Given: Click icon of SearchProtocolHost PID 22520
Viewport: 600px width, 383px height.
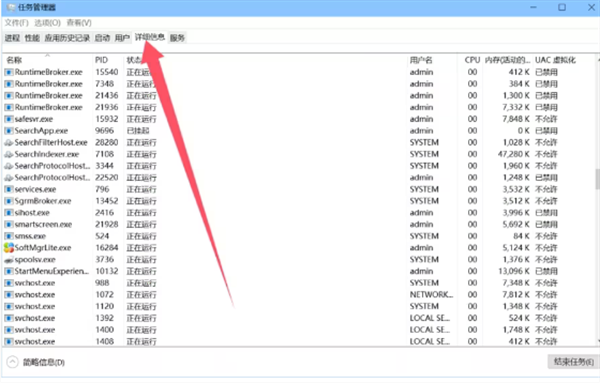Looking at the screenshot, I should tap(8, 178).
